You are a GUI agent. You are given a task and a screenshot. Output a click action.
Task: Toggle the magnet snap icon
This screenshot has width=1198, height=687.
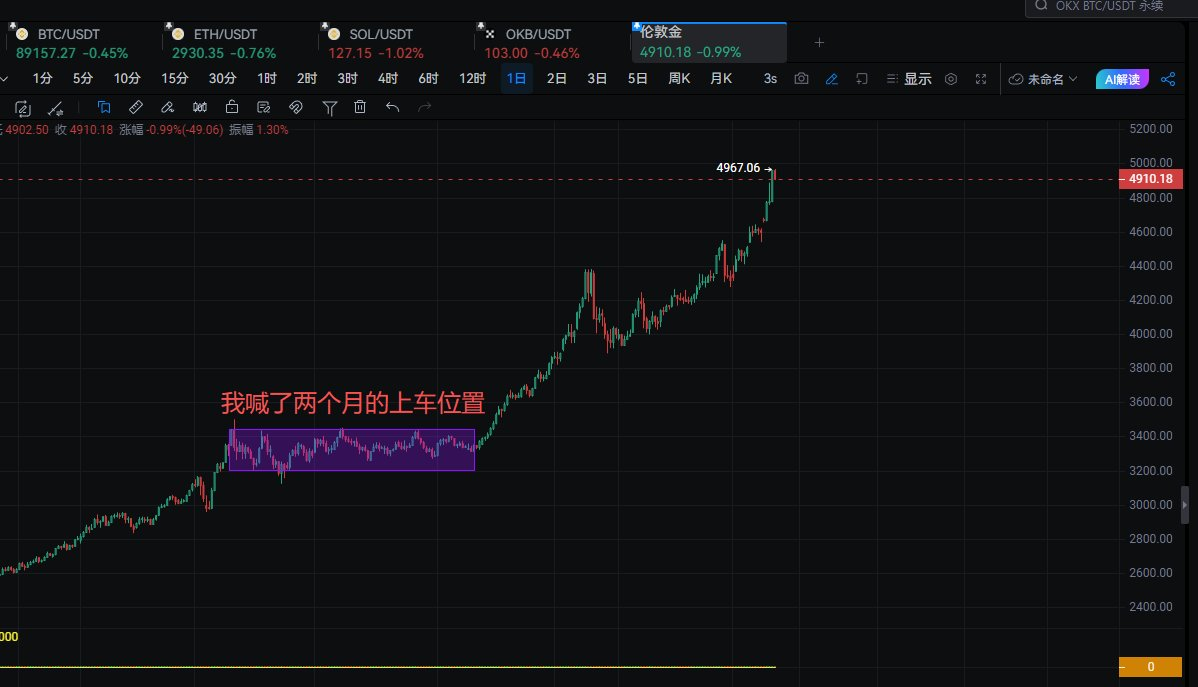click(296, 107)
